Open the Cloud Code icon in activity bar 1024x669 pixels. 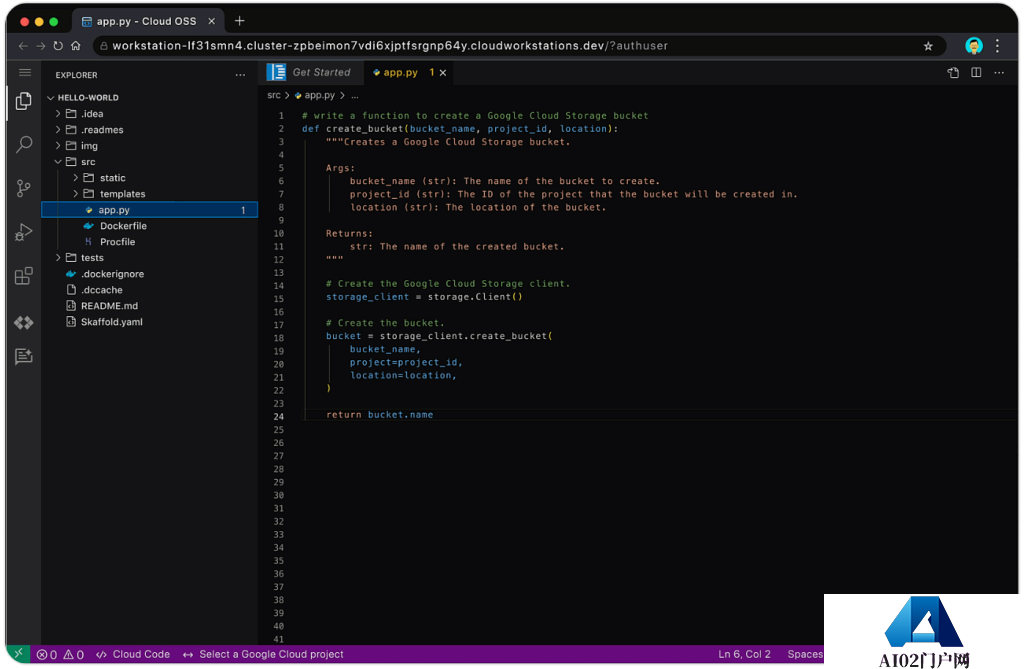(23, 322)
